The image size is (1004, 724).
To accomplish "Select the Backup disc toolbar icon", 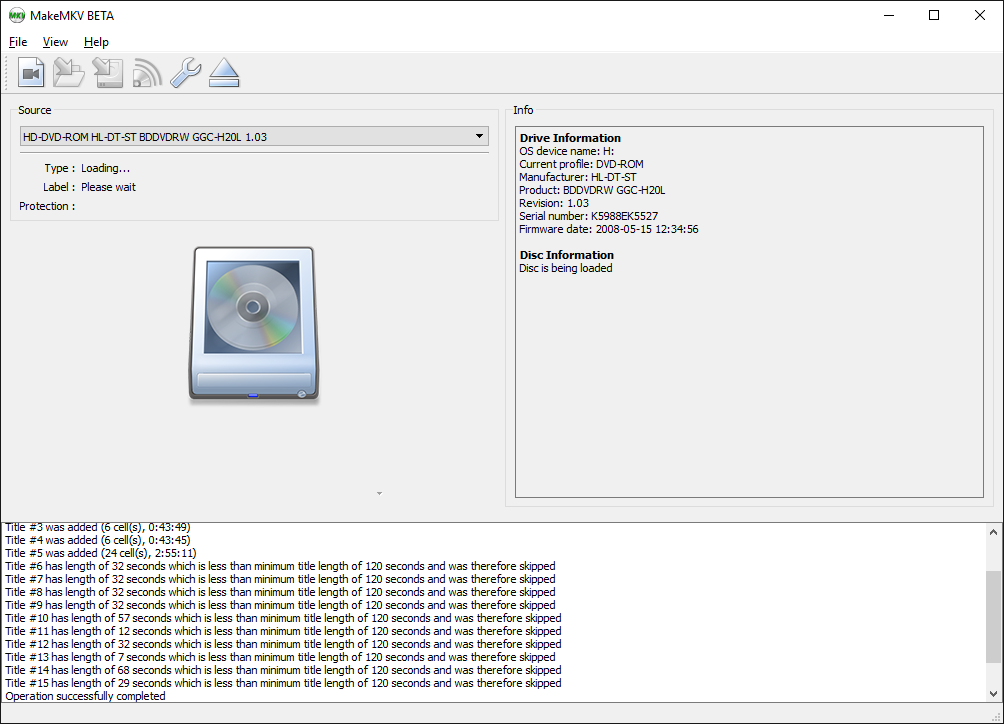I will point(108,73).
